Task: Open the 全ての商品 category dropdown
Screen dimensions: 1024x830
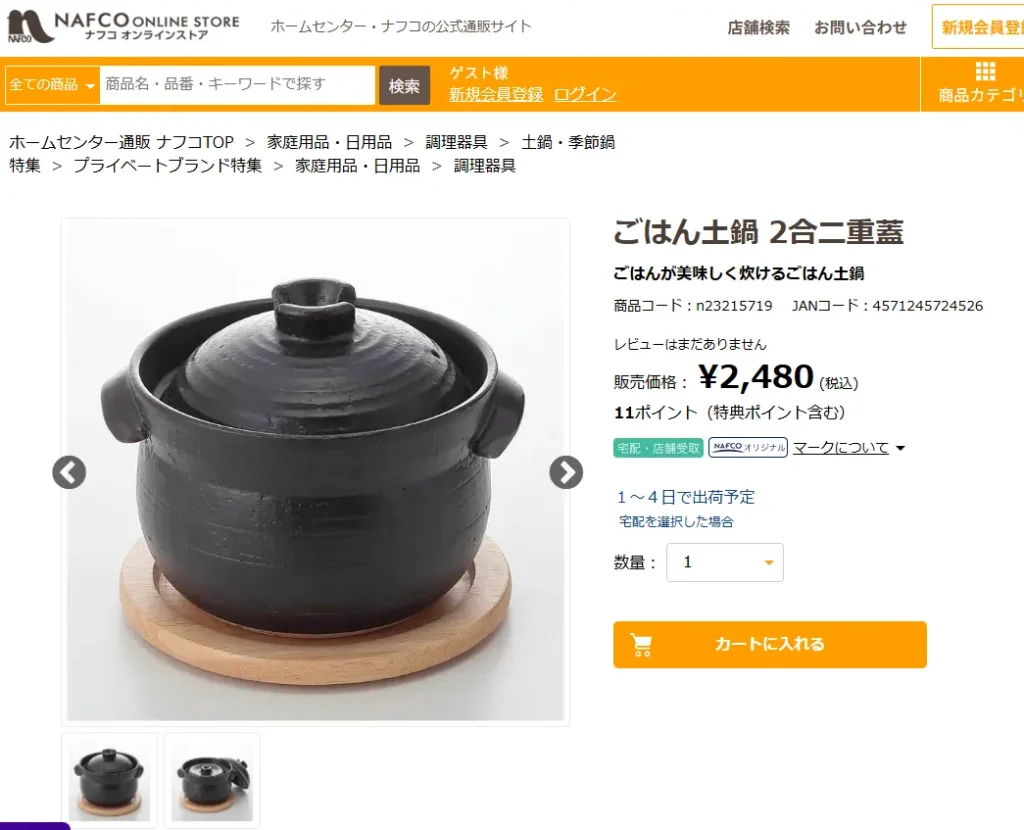Action: 52,85
